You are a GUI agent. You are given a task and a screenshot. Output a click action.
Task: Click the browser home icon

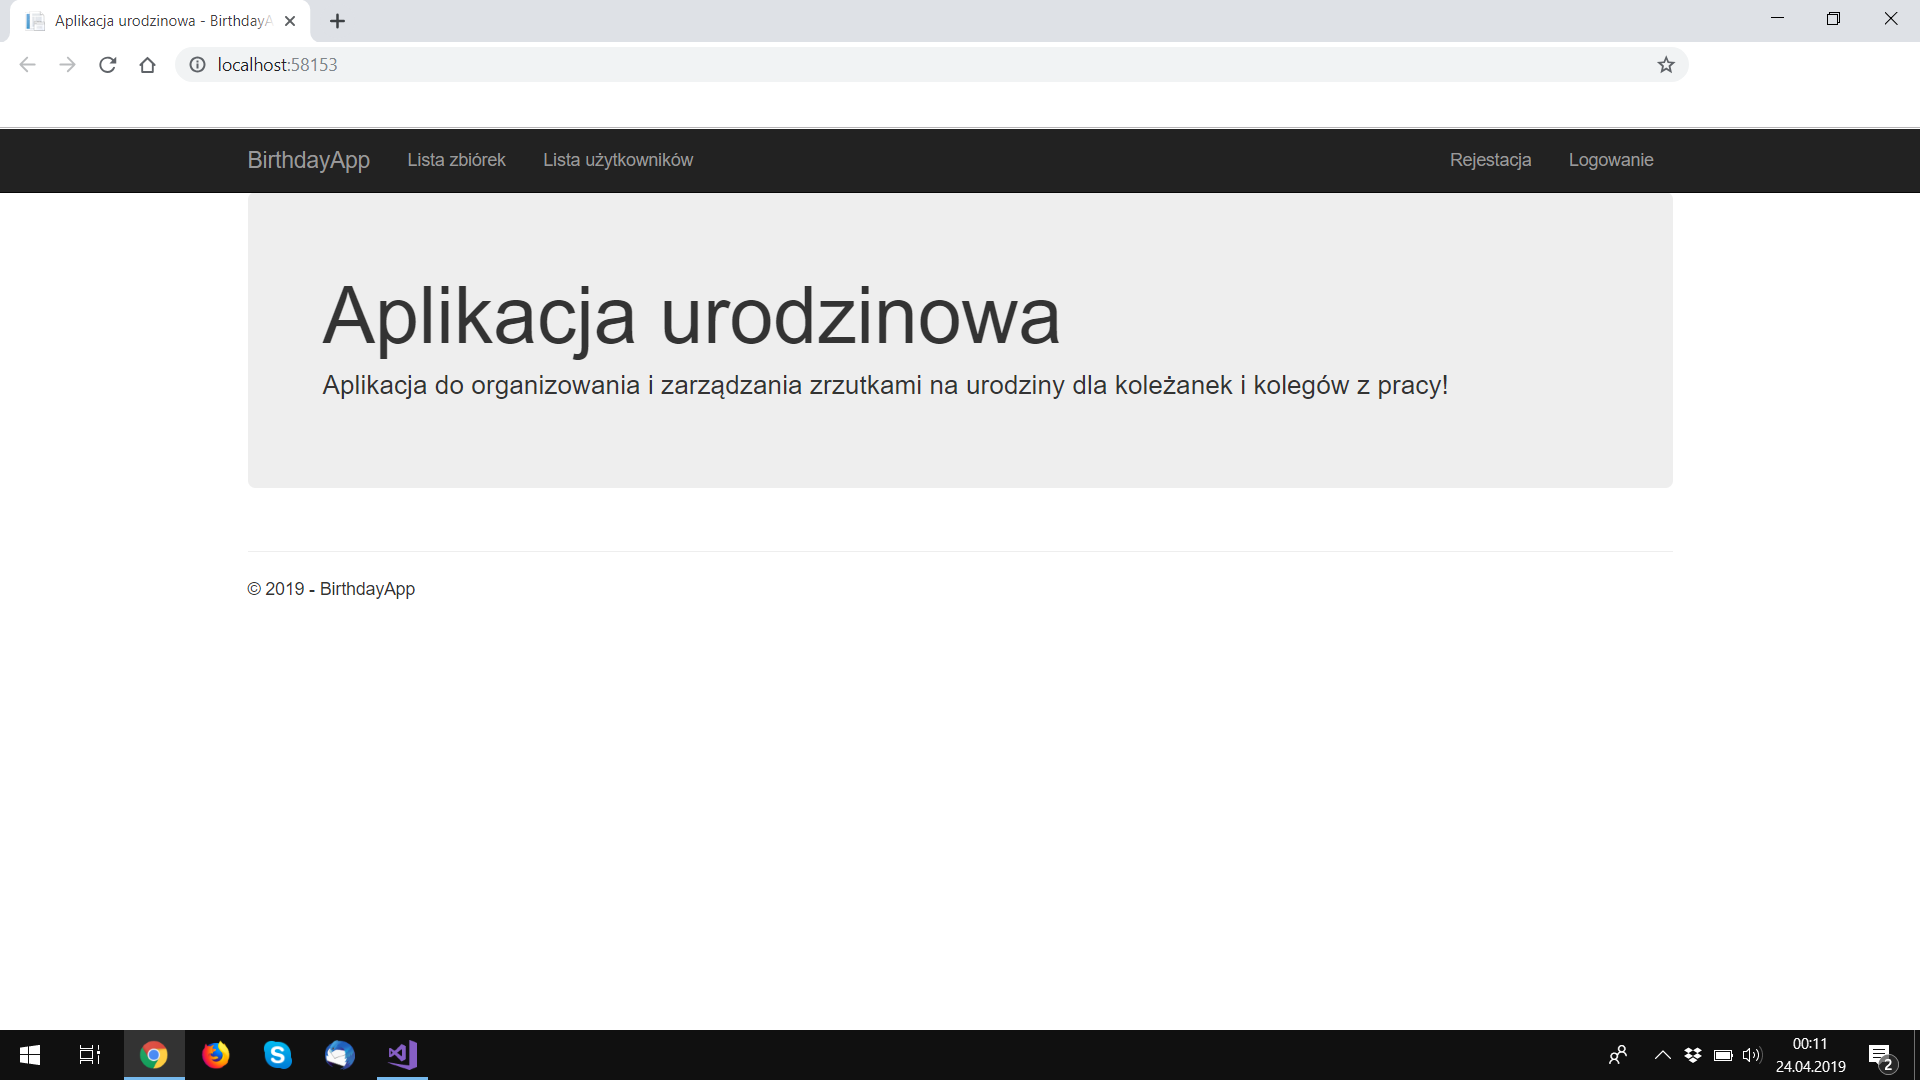coord(147,65)
